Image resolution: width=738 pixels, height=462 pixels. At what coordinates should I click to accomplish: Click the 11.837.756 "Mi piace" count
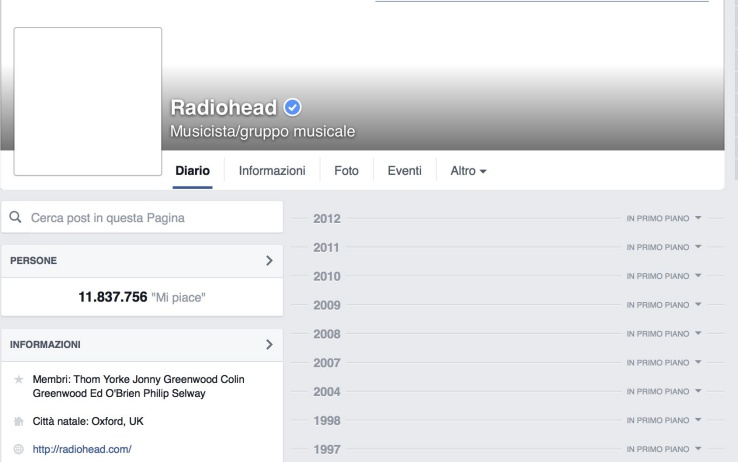[x=142, y=297]
